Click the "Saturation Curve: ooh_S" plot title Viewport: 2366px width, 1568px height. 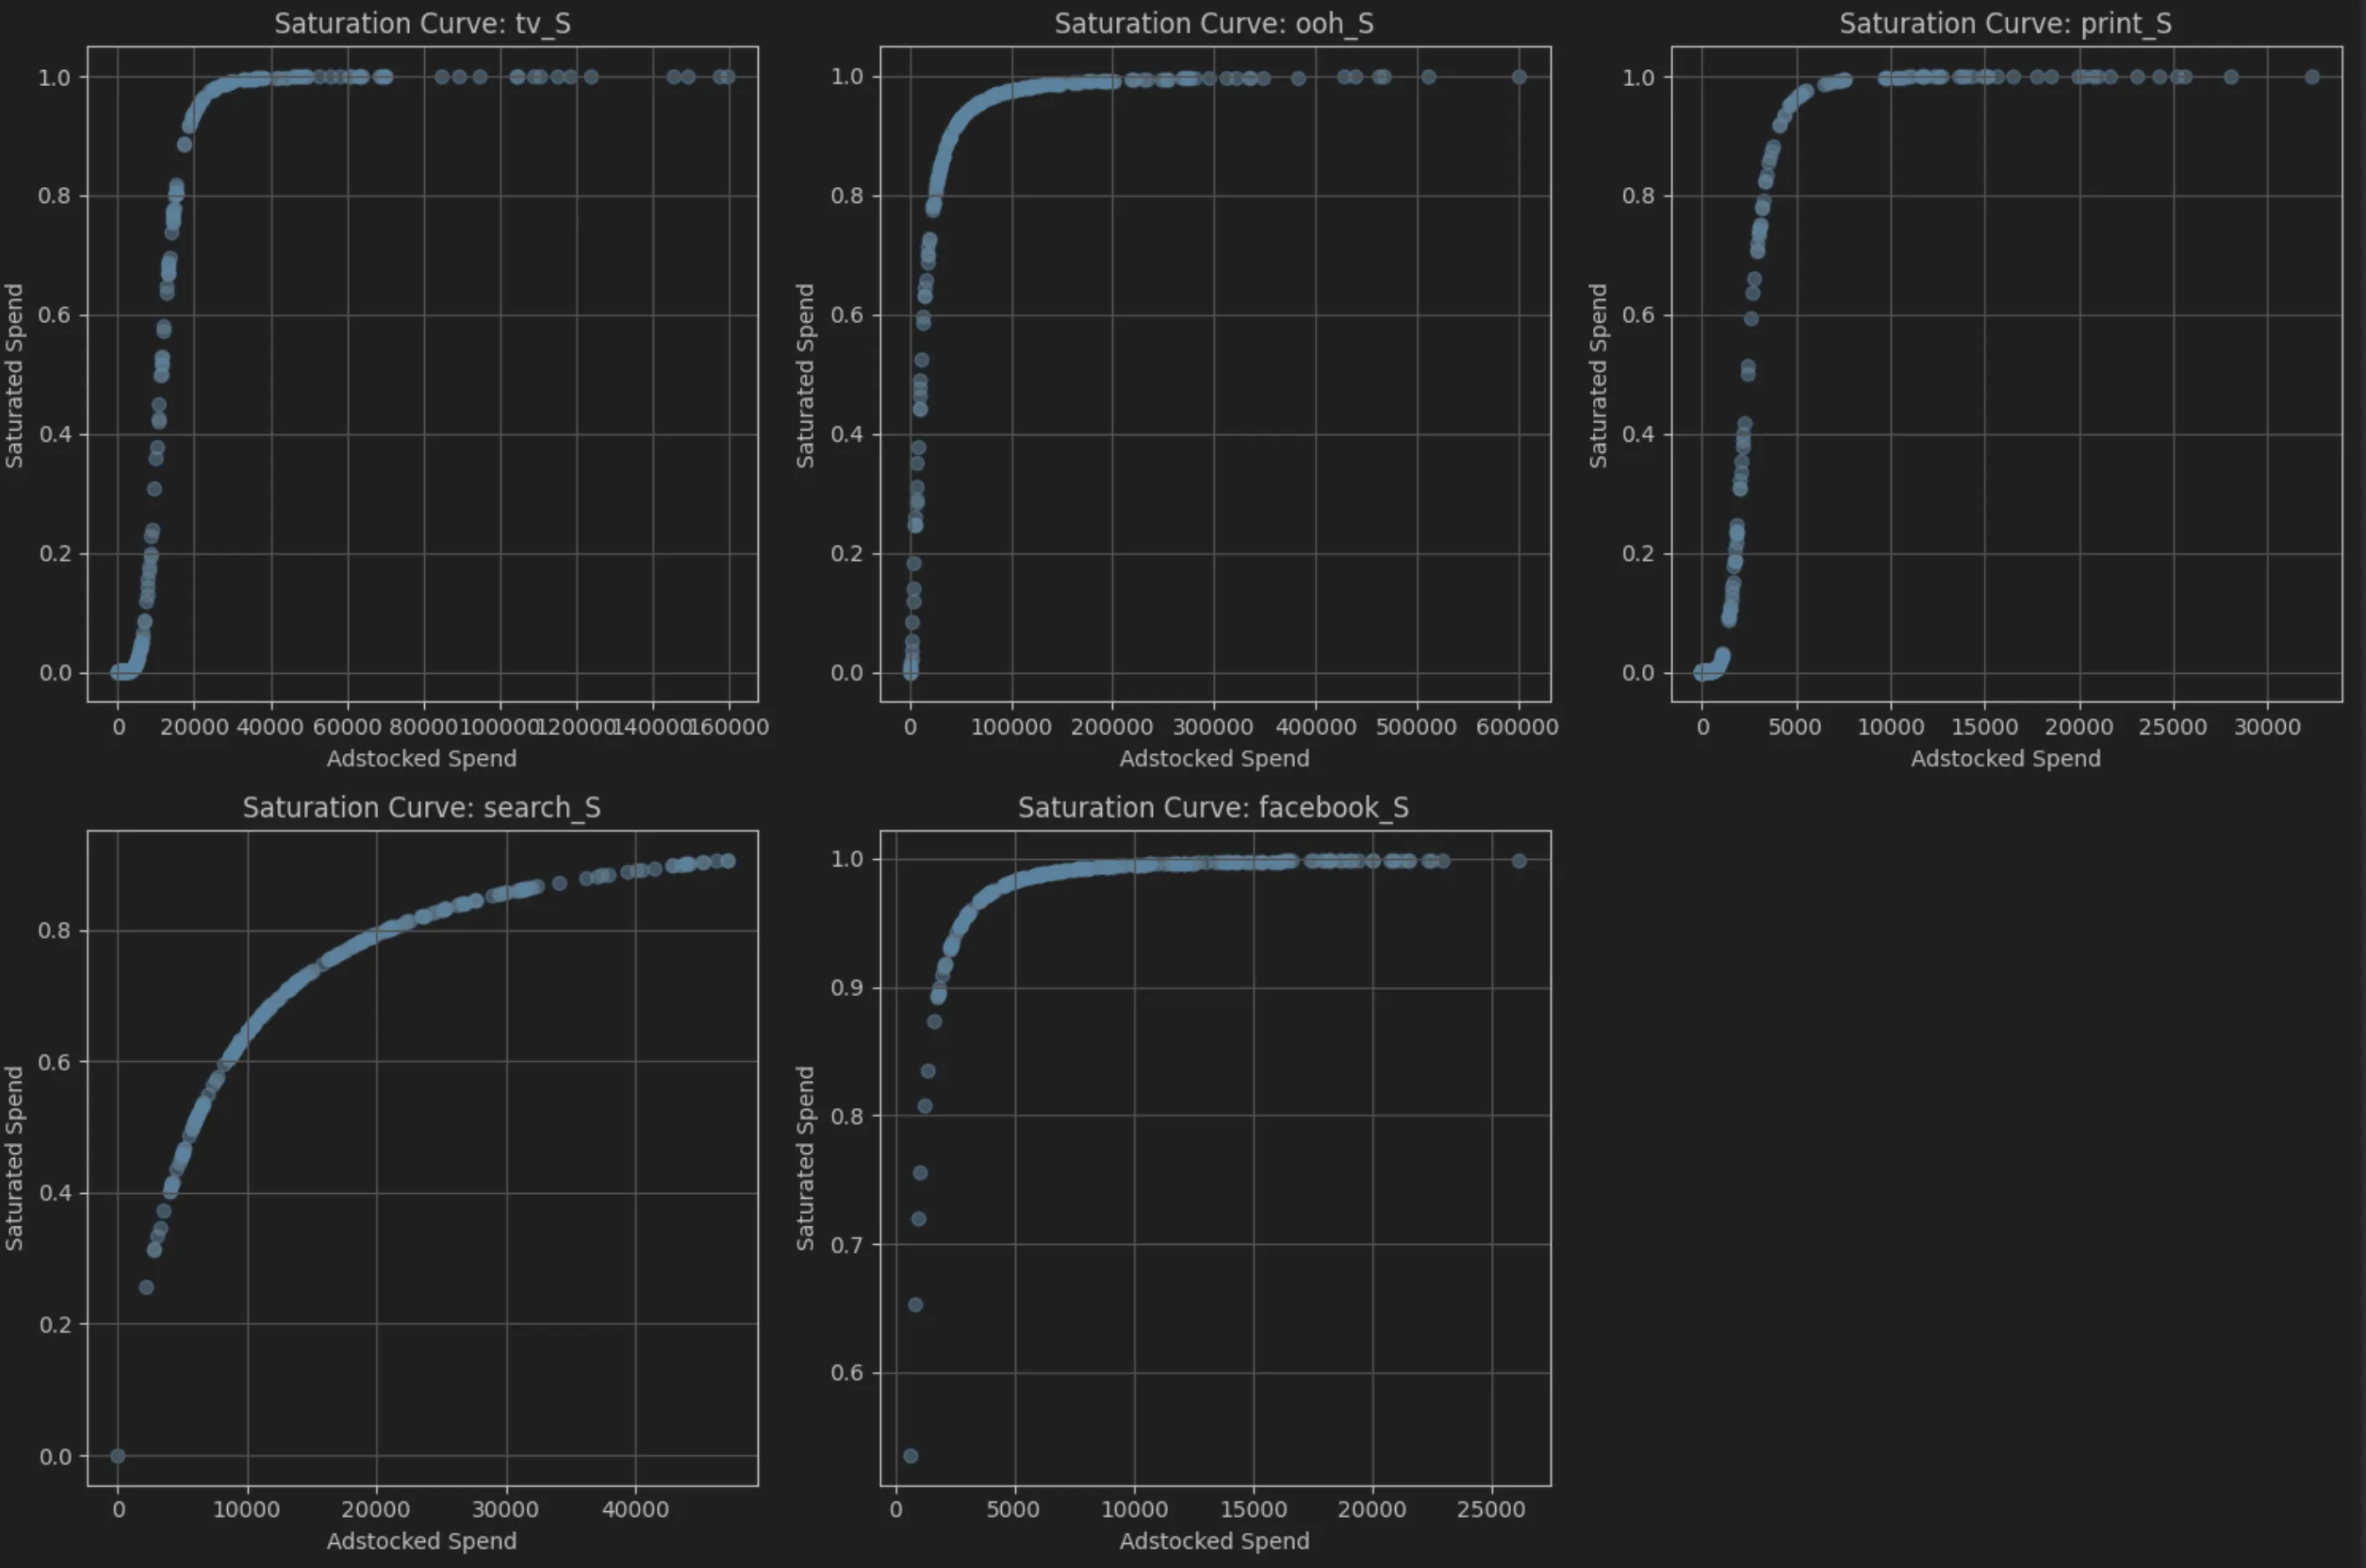(x=1213, y=23)
